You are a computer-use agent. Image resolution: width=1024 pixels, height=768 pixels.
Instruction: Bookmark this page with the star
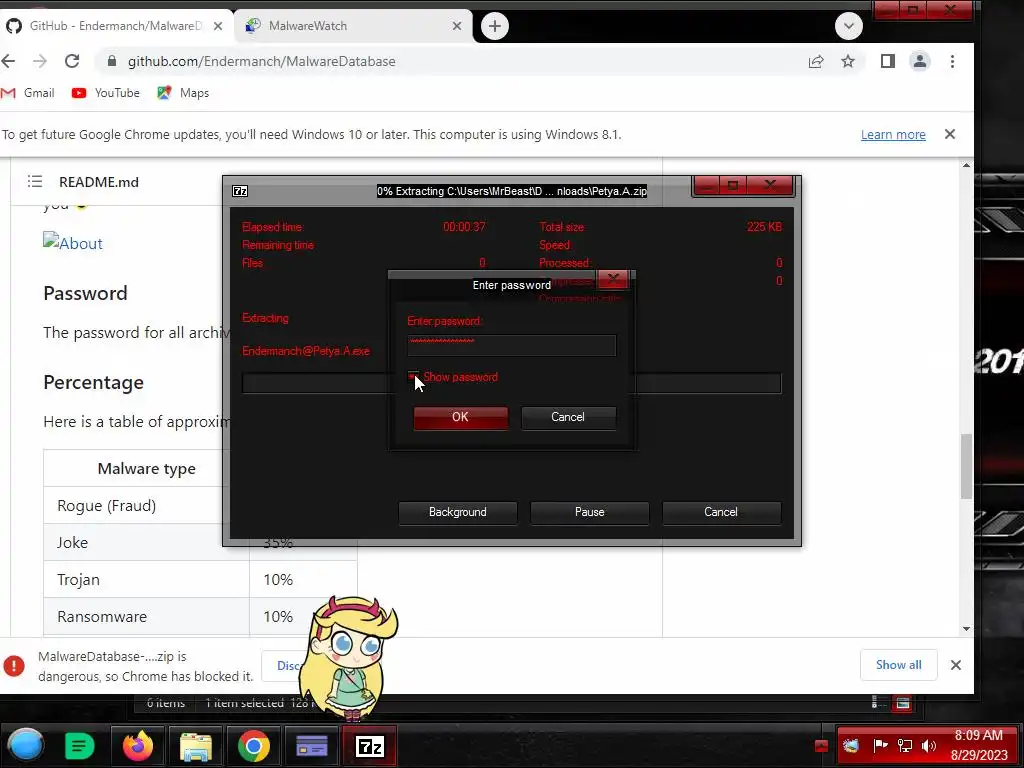848,61
